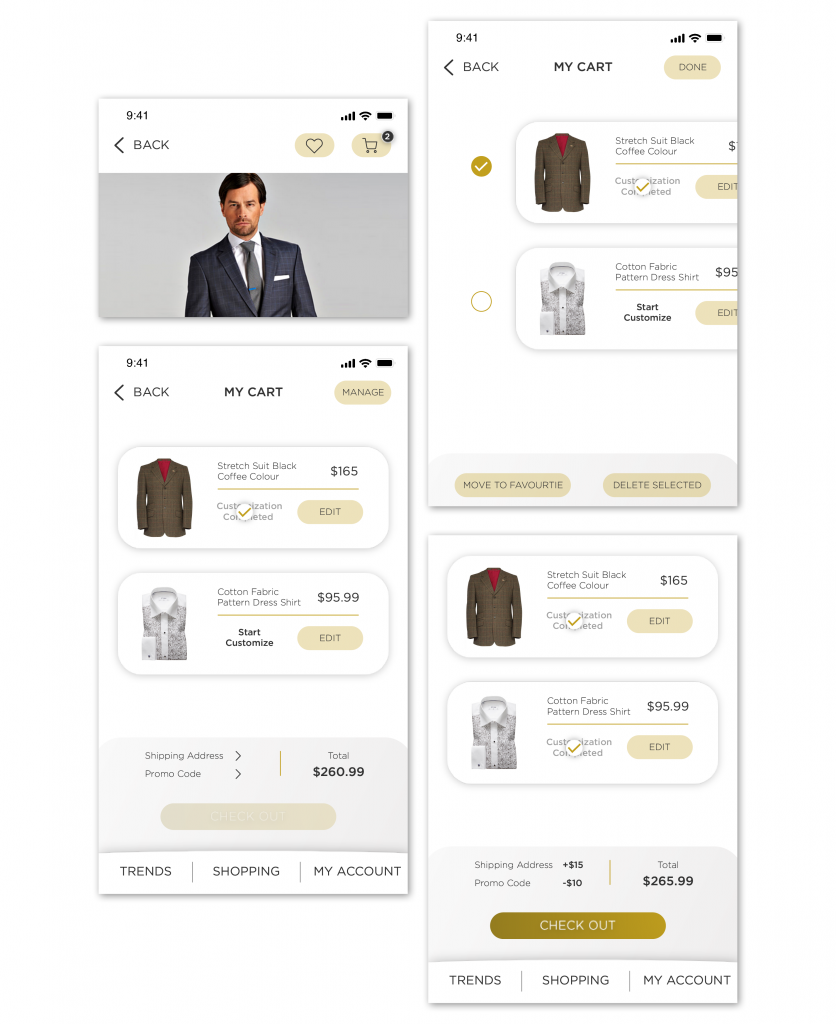Tap the back chevron above the model photo
Image resolution: width=836 pixels, height=1024 pixels.
(x=119, y=145)
